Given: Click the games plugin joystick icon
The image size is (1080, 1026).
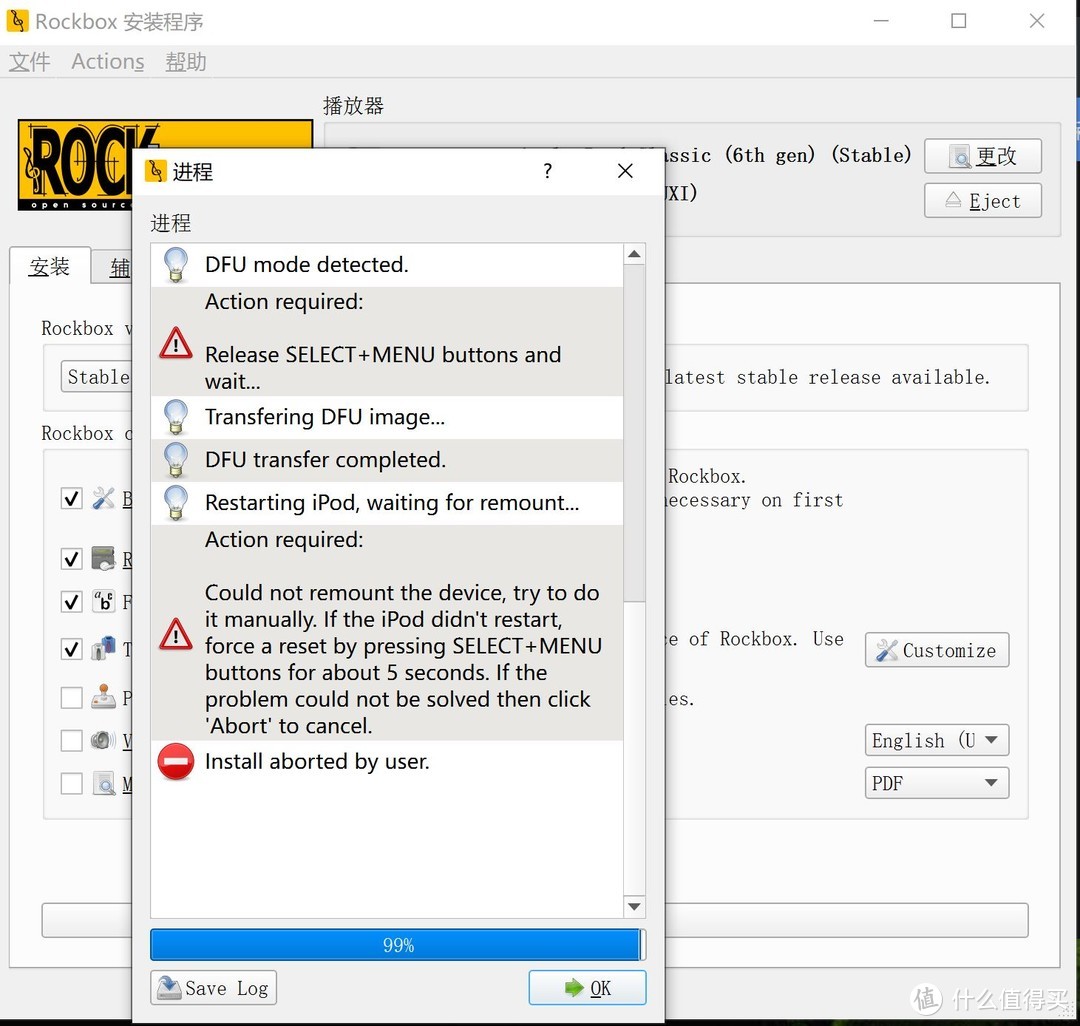Looking at the screenshot, I should coord(104,697).
